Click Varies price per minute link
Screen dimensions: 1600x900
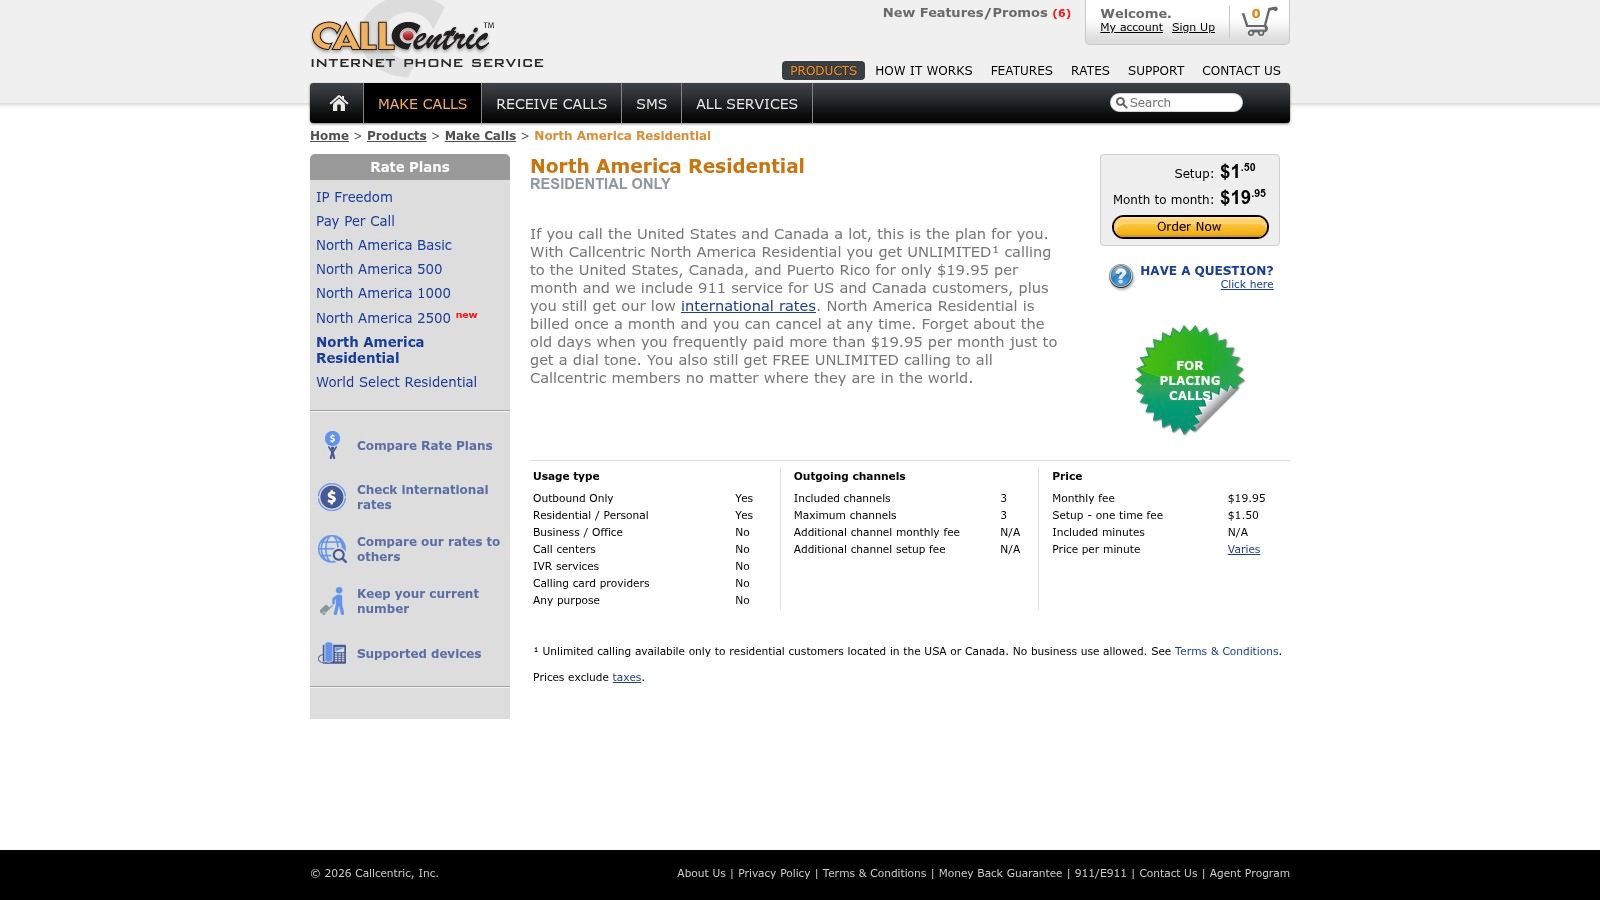(1243, 549)
